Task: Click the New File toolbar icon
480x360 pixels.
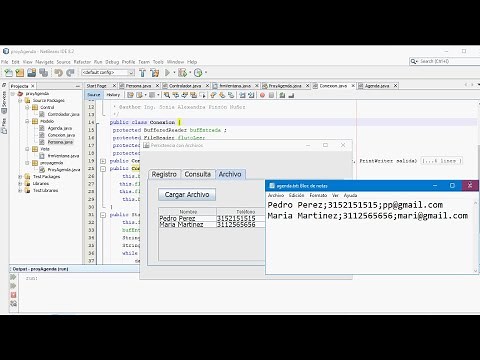Action: 8,72
